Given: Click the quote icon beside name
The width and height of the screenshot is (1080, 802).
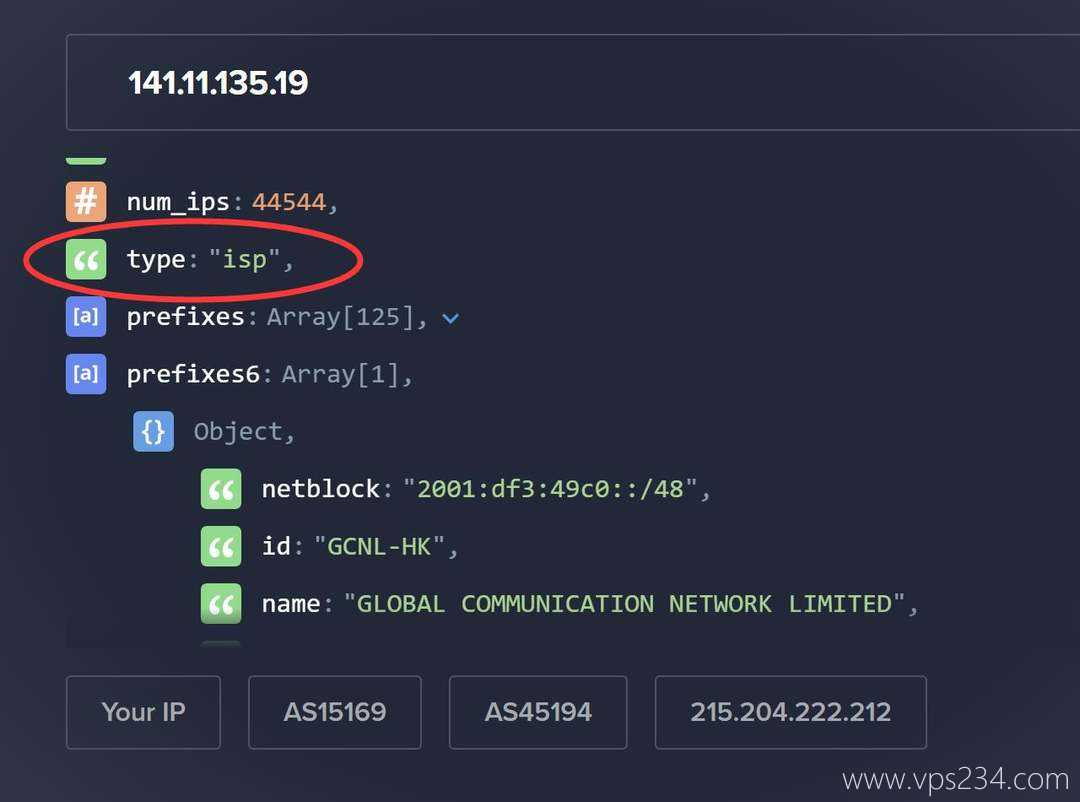Looking at the screenshot, I should (x=221, y=604).
